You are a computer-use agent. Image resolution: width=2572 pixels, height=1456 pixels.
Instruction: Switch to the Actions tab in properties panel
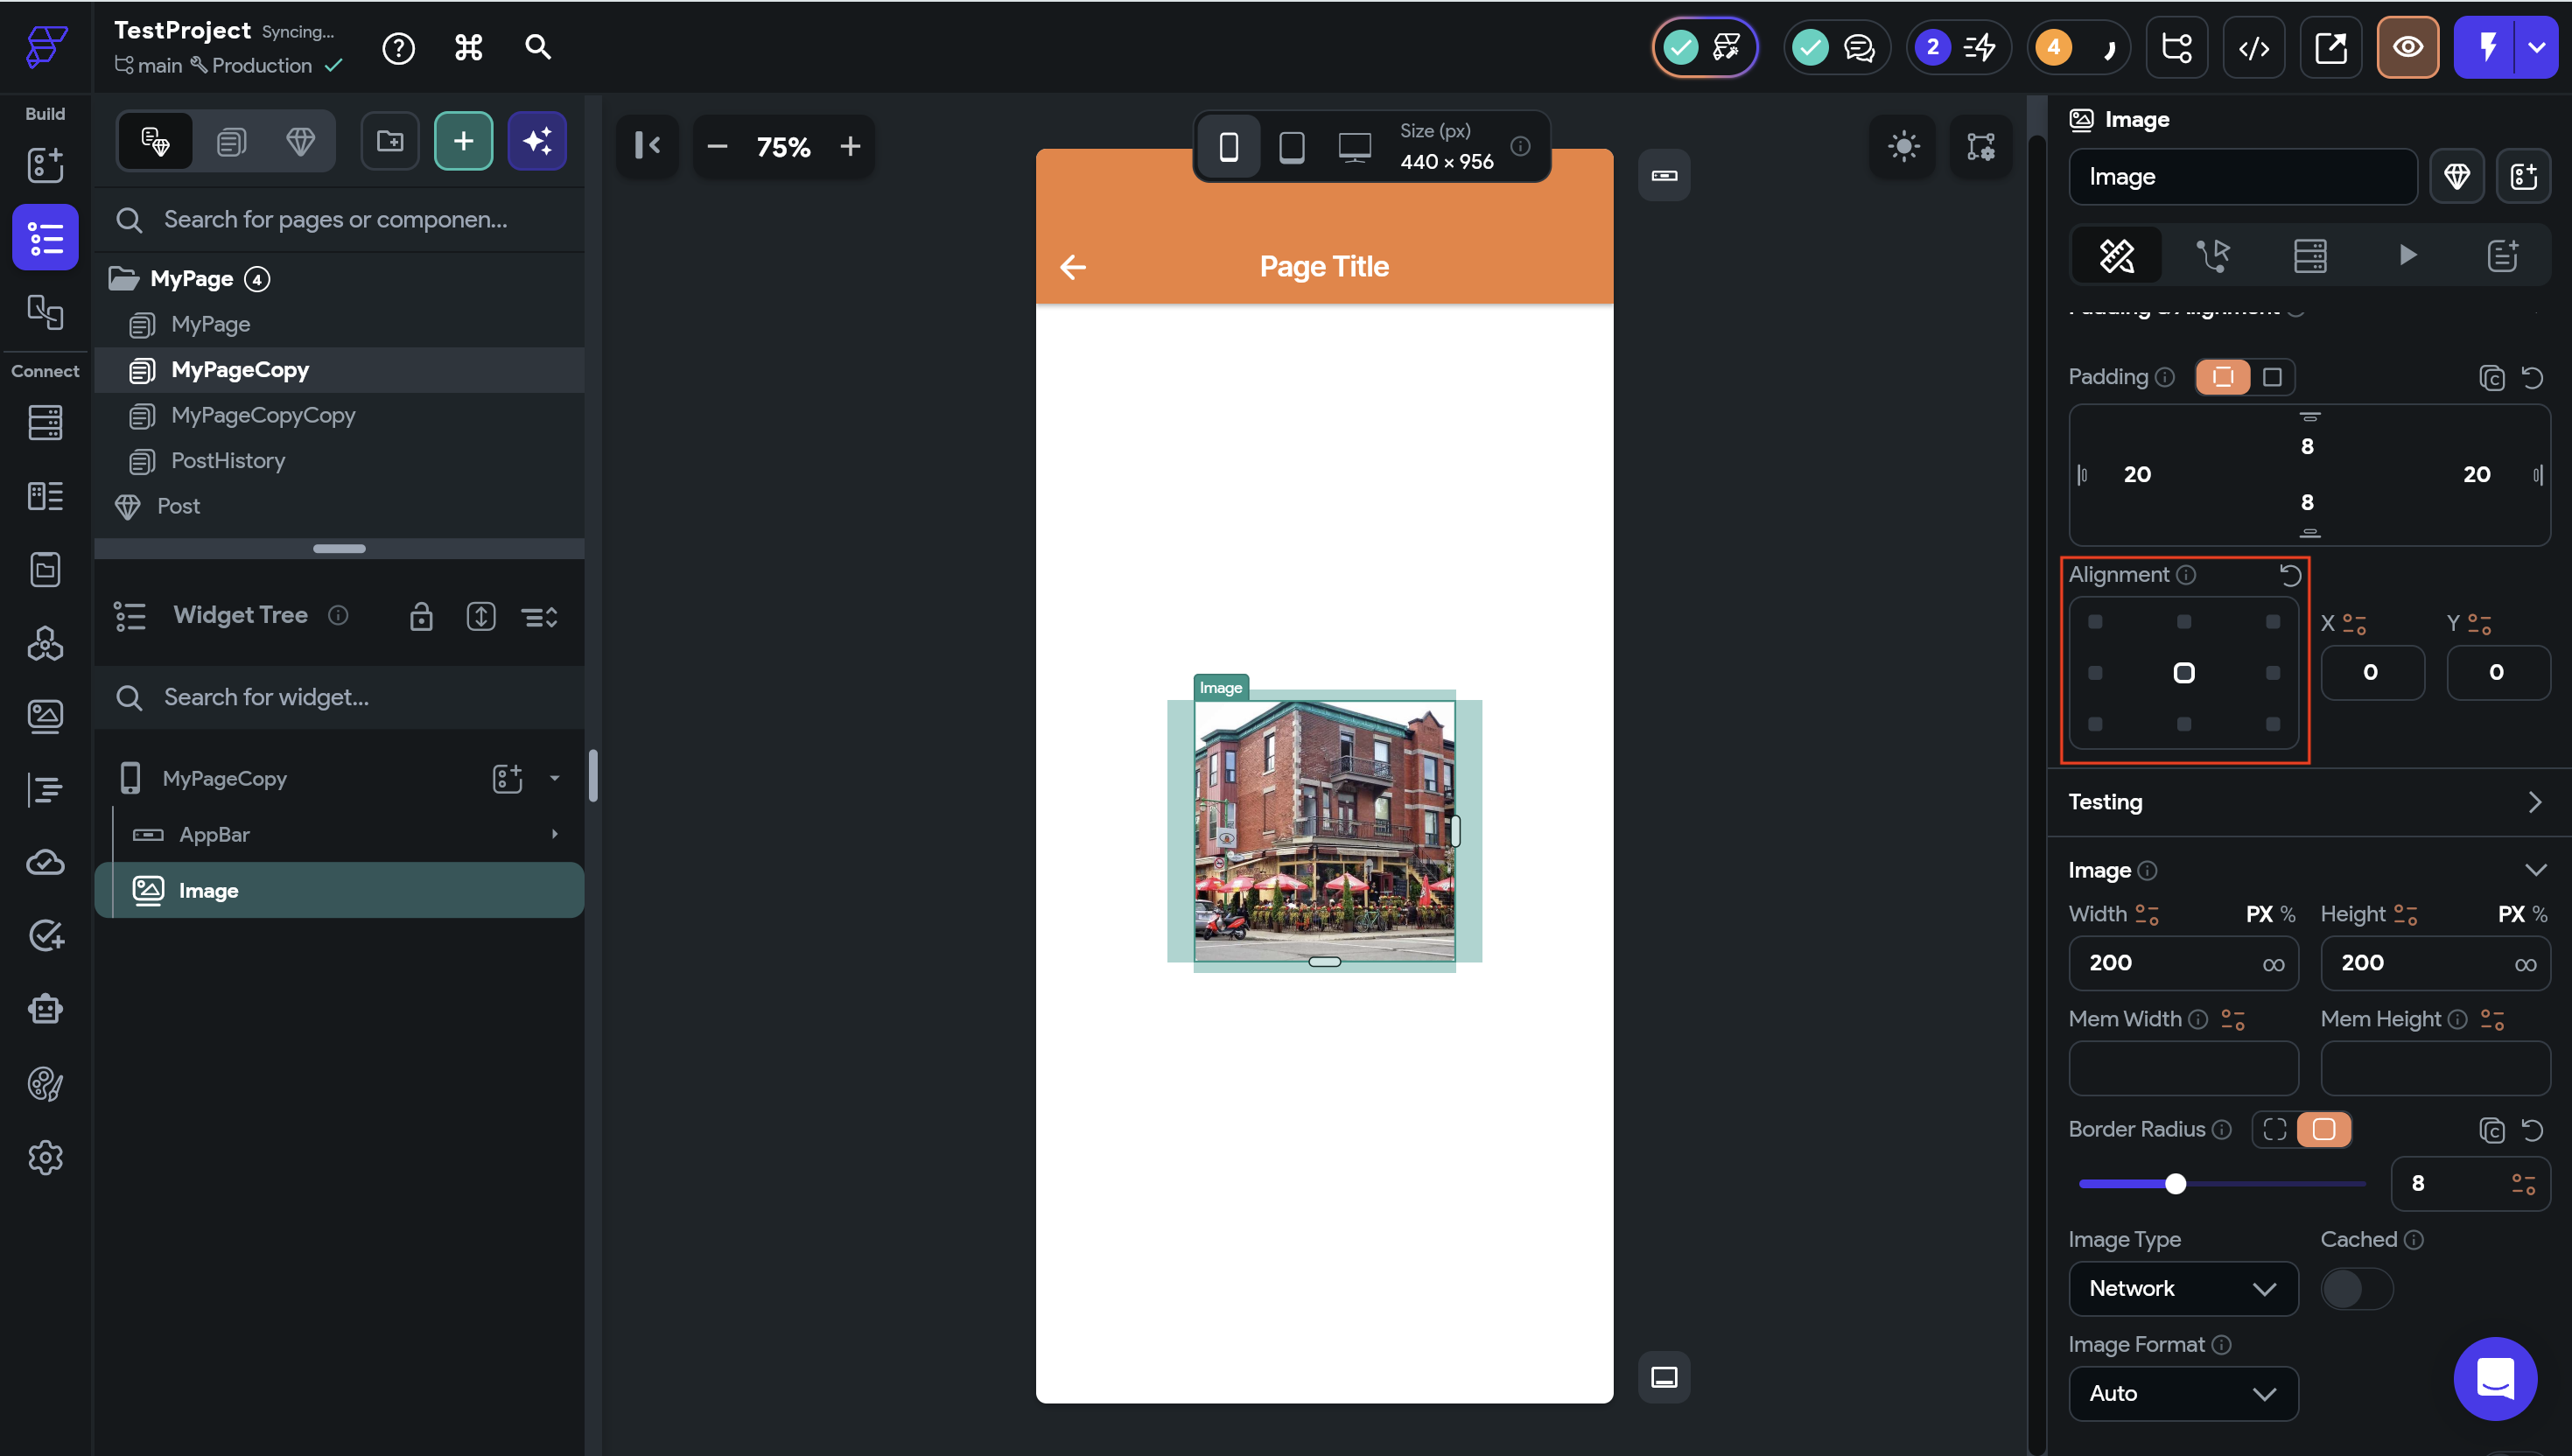(x=2212, y=256)
